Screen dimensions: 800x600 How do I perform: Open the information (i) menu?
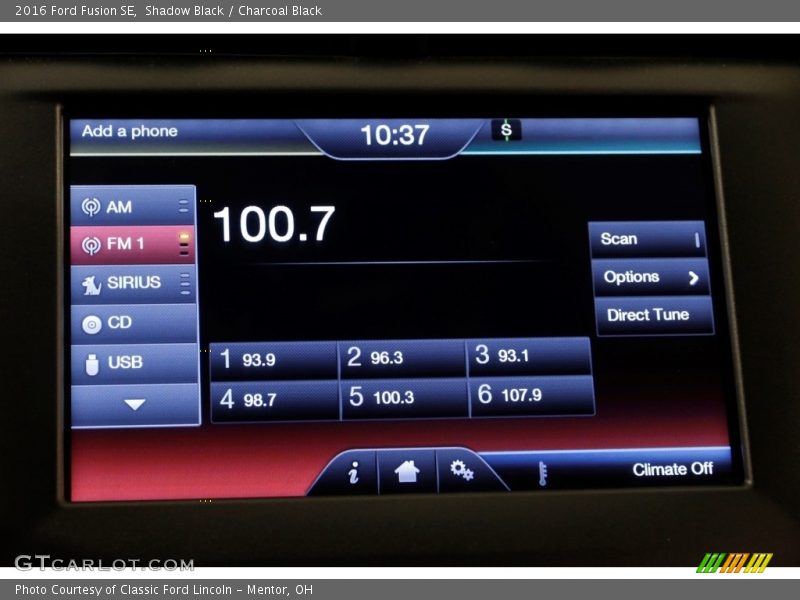pos(353,472)
